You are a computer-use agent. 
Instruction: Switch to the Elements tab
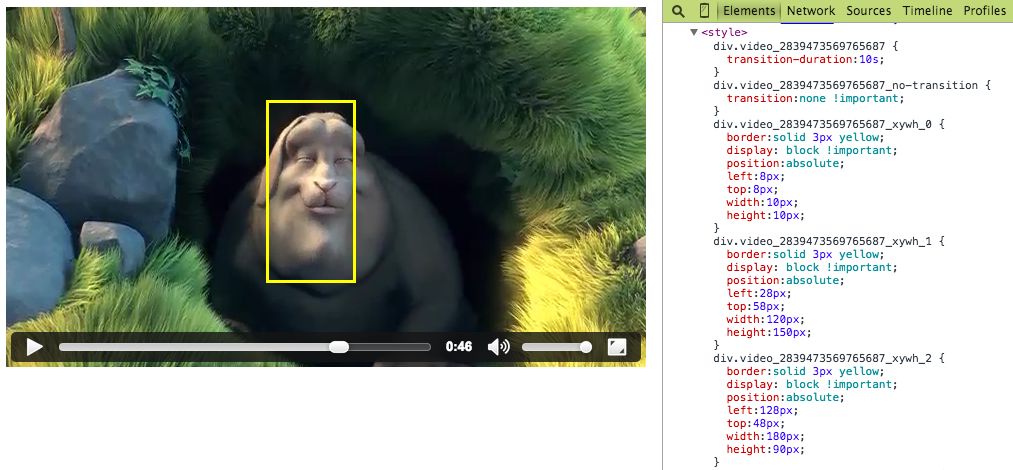pos(749,10)
